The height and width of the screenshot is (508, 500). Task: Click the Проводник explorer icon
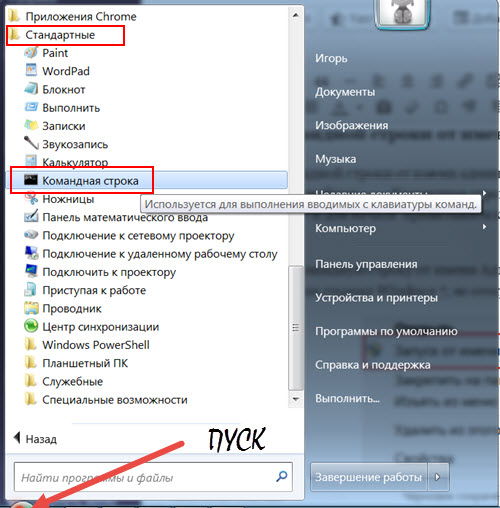[31, 308]
